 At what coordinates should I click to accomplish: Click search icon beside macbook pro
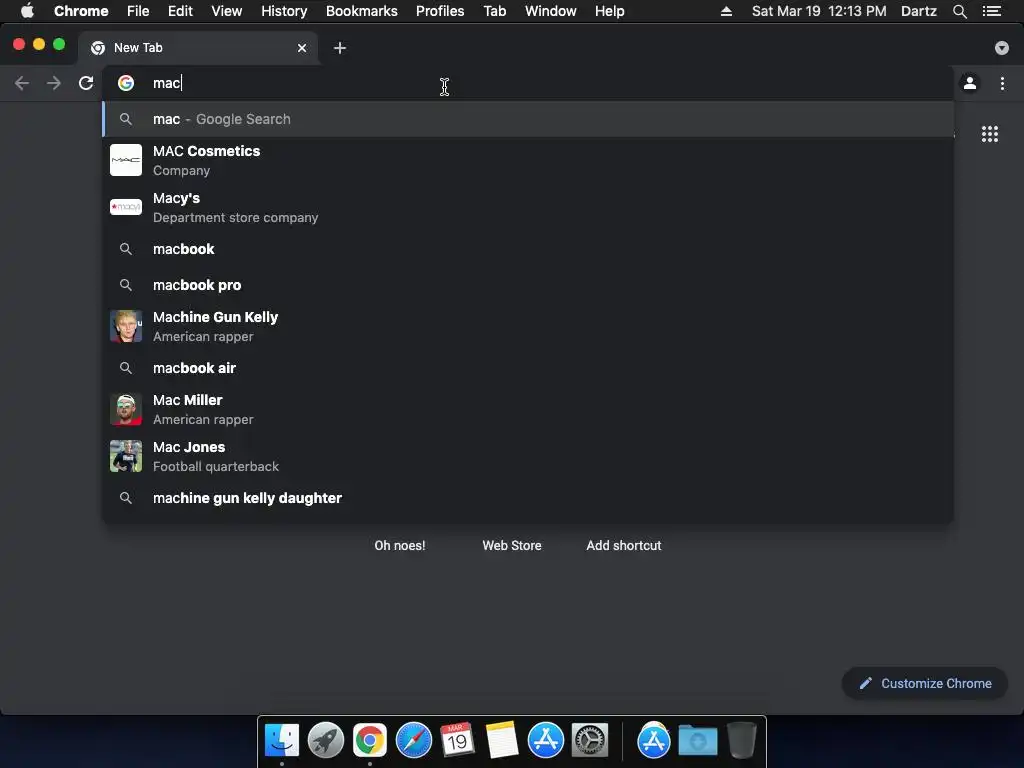point(125,285)
